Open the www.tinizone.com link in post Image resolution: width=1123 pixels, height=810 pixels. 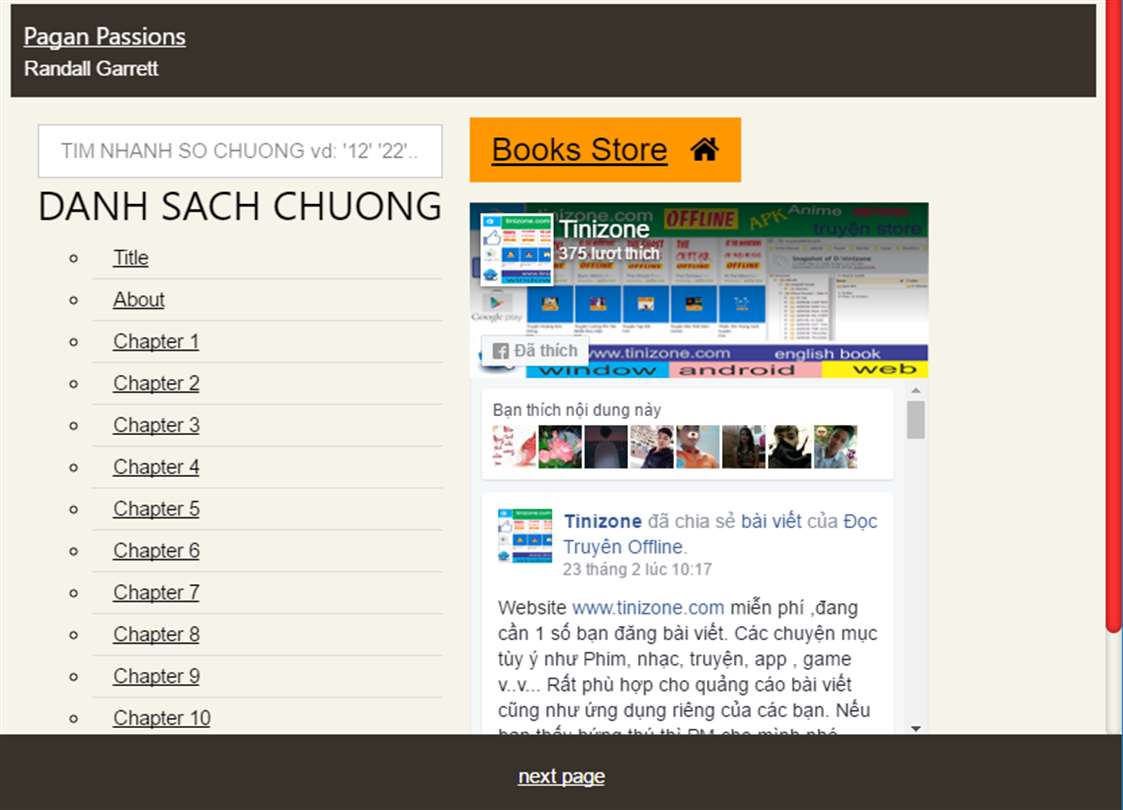[x=648, y=607]
